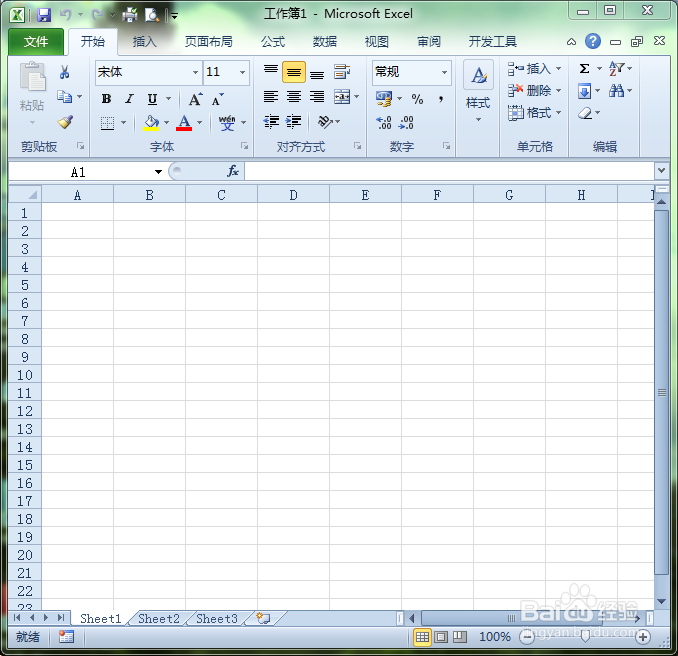This screenshot has height=656, width=678.
Task: Click the Copy icon
Action: (x=64, y=96)
